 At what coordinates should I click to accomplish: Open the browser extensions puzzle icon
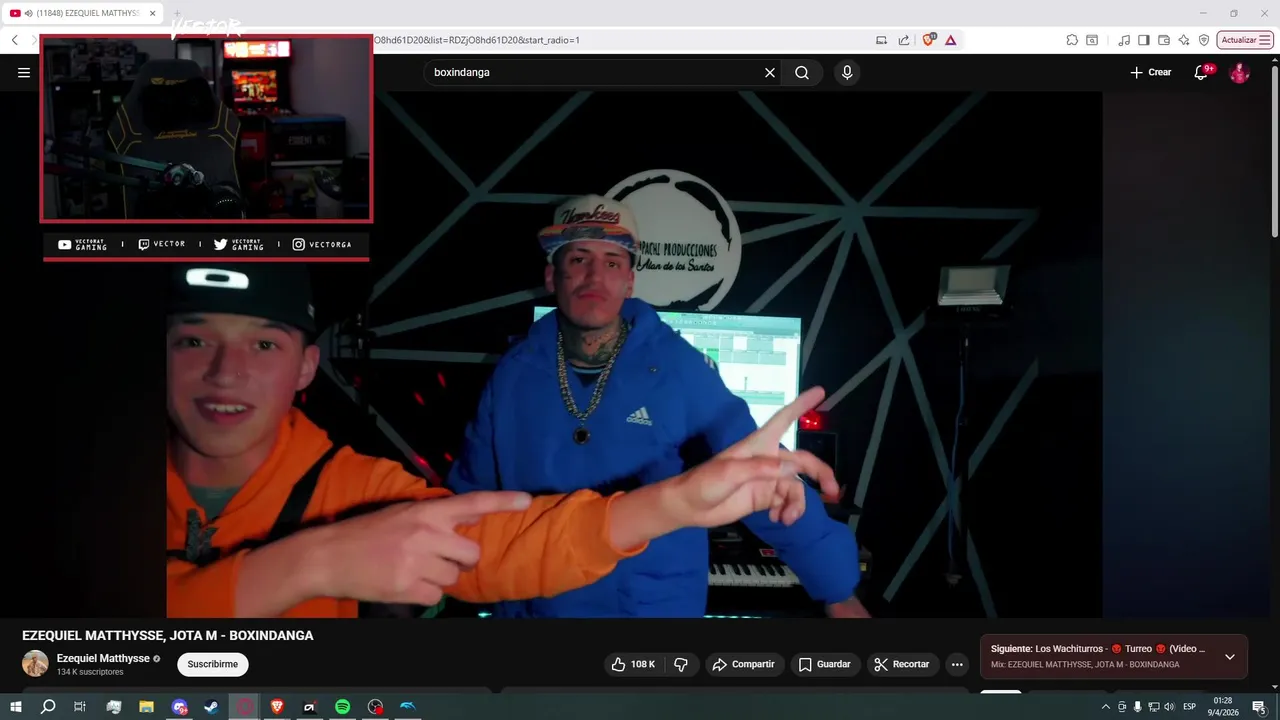click(x=1072, y=40)
